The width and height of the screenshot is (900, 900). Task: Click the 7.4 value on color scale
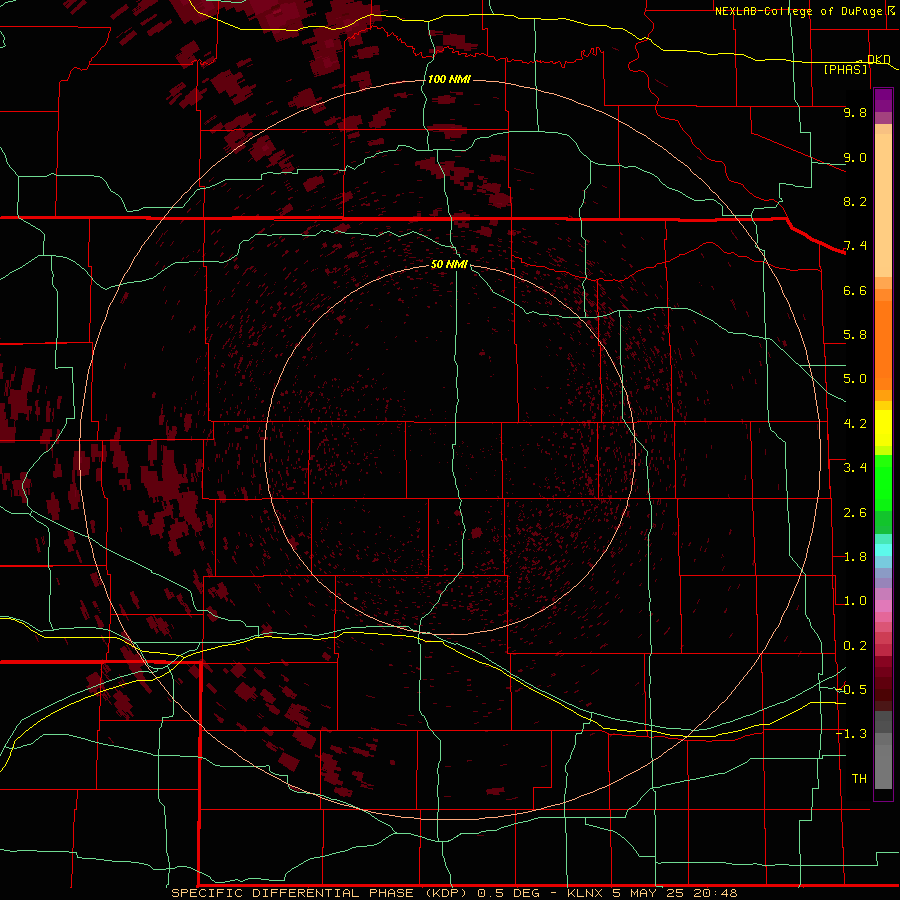pyautogui.click(x=855, y=246)
